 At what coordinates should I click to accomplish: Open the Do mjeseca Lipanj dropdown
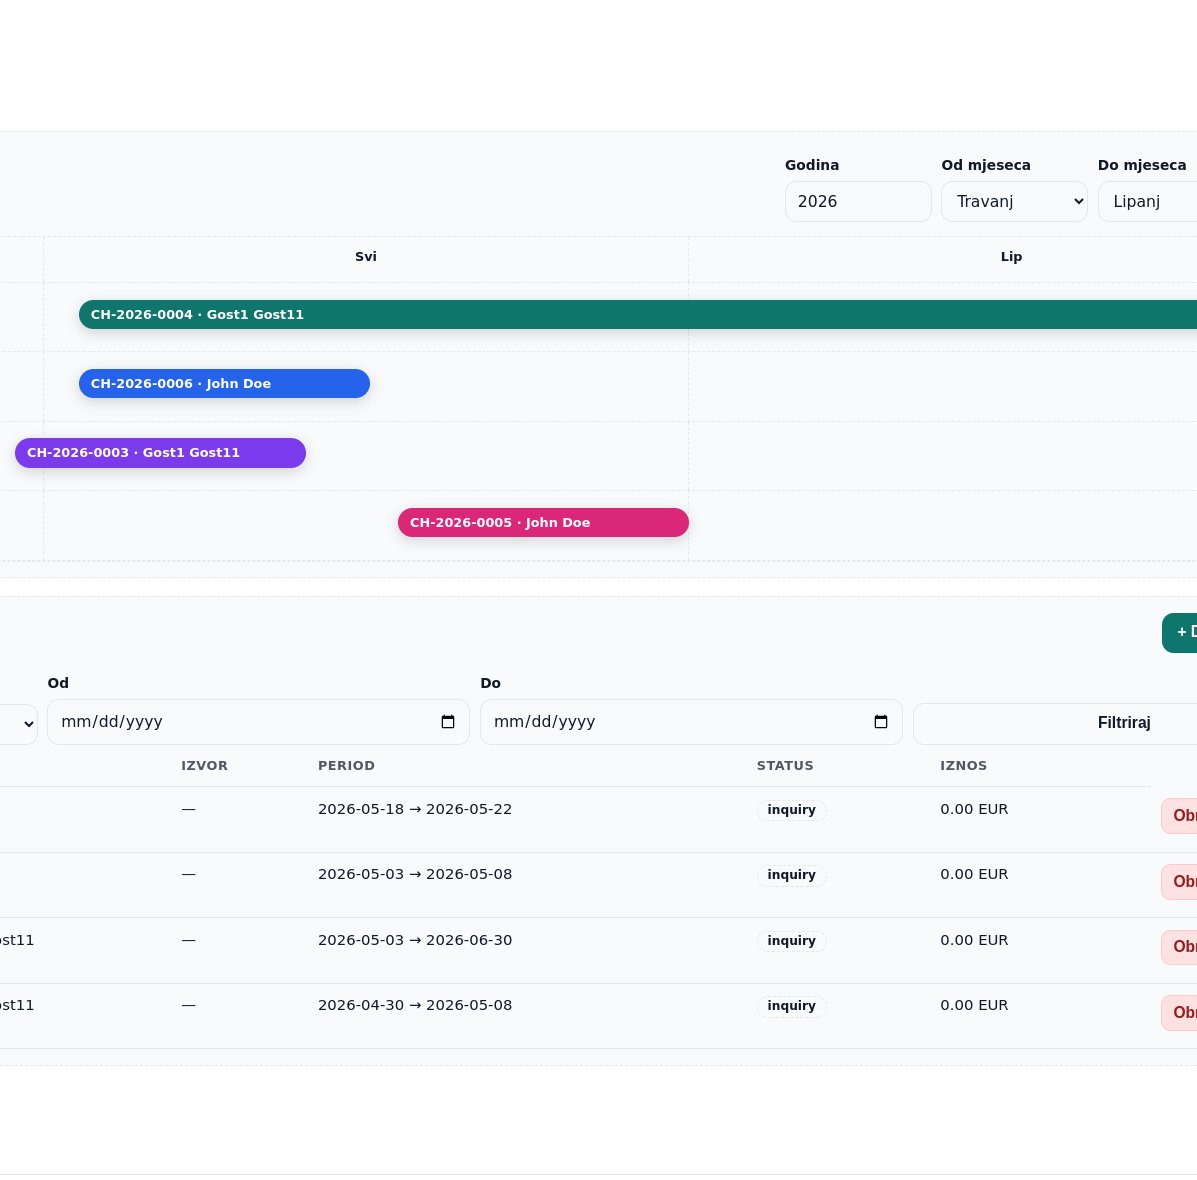[1147, 202]
